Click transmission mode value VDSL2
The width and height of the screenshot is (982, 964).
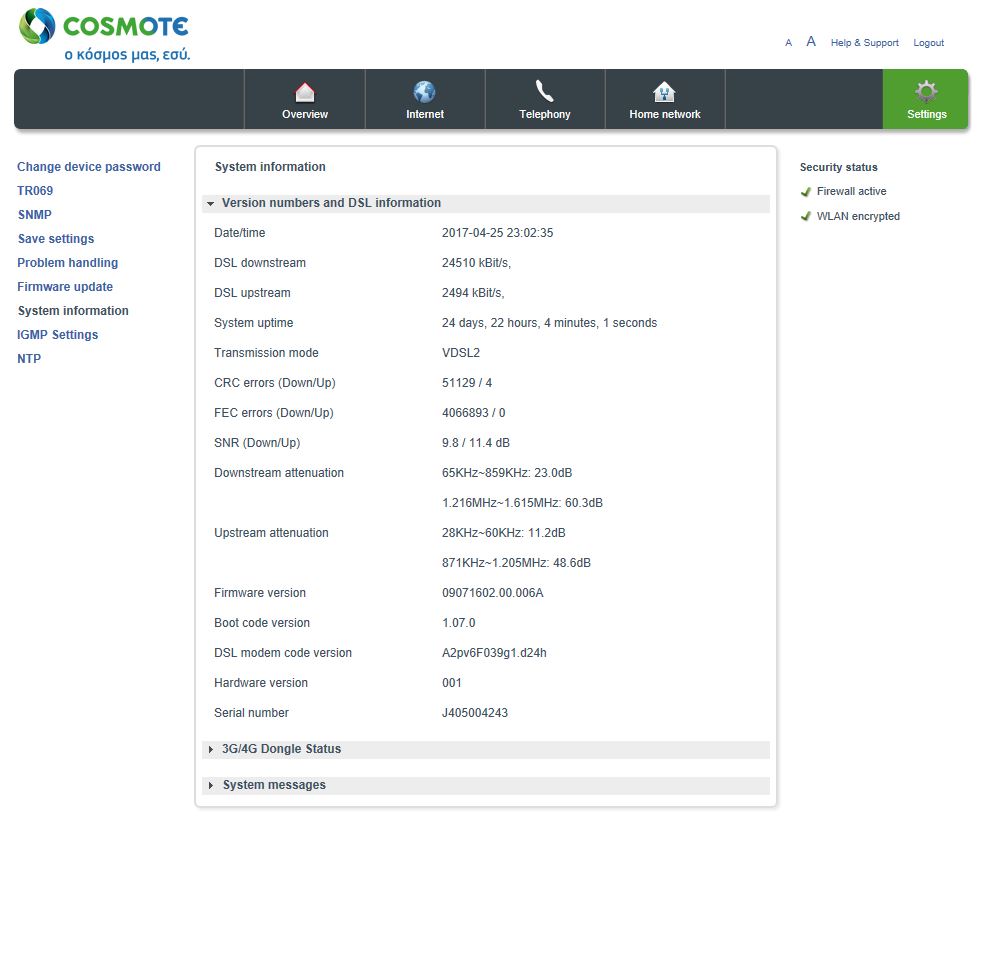(x=460, y=353)
